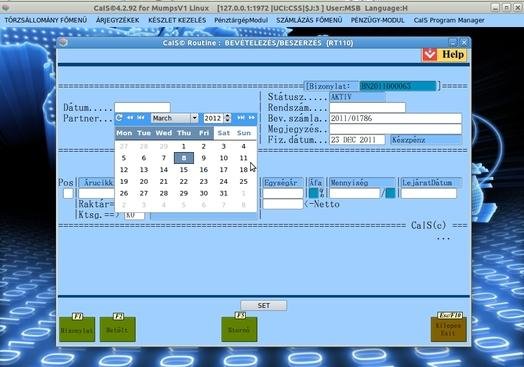This screenshot has height=367, width=524.
Task: Click the Dátum input field
Action: click(x=142, y=107)
